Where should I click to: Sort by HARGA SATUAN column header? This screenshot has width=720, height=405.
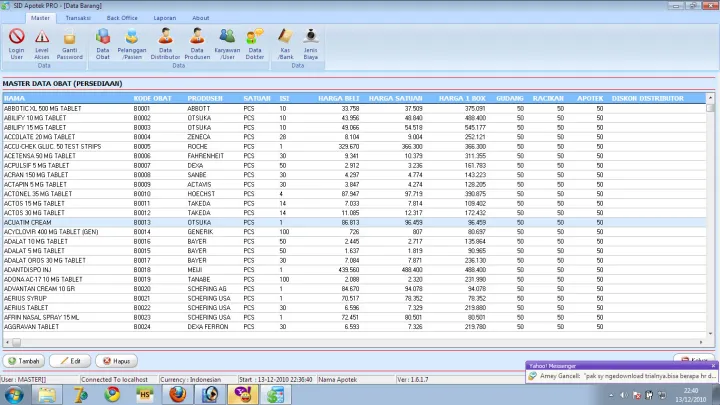pyautogui.click(x=395, y=98)
